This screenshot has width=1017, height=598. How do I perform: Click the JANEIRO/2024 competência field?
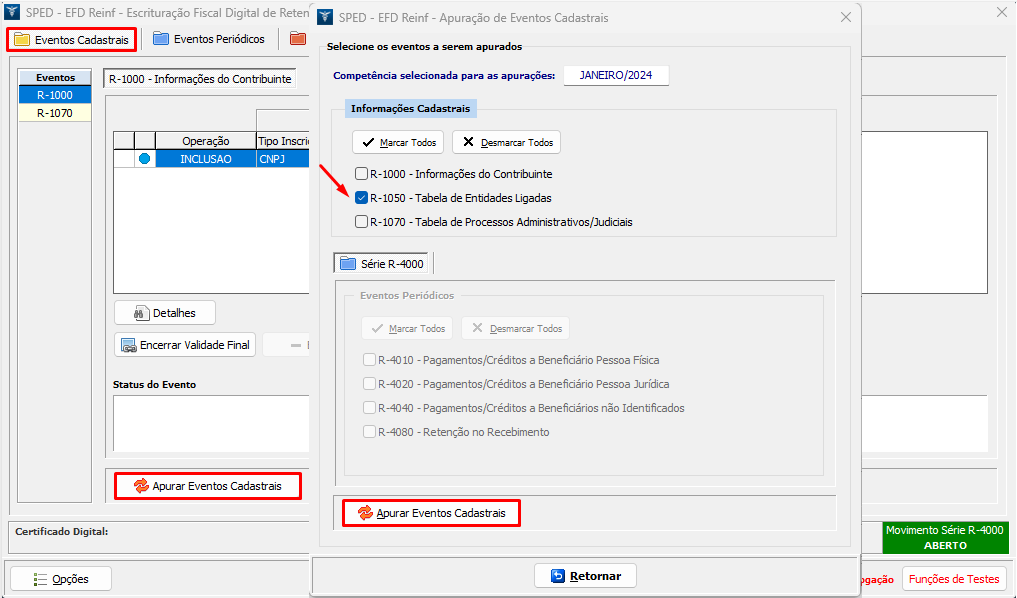click(615, 76)
